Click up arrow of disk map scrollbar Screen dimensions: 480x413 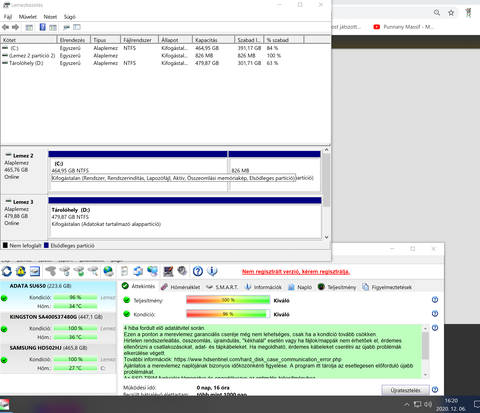tap(327, 150)
